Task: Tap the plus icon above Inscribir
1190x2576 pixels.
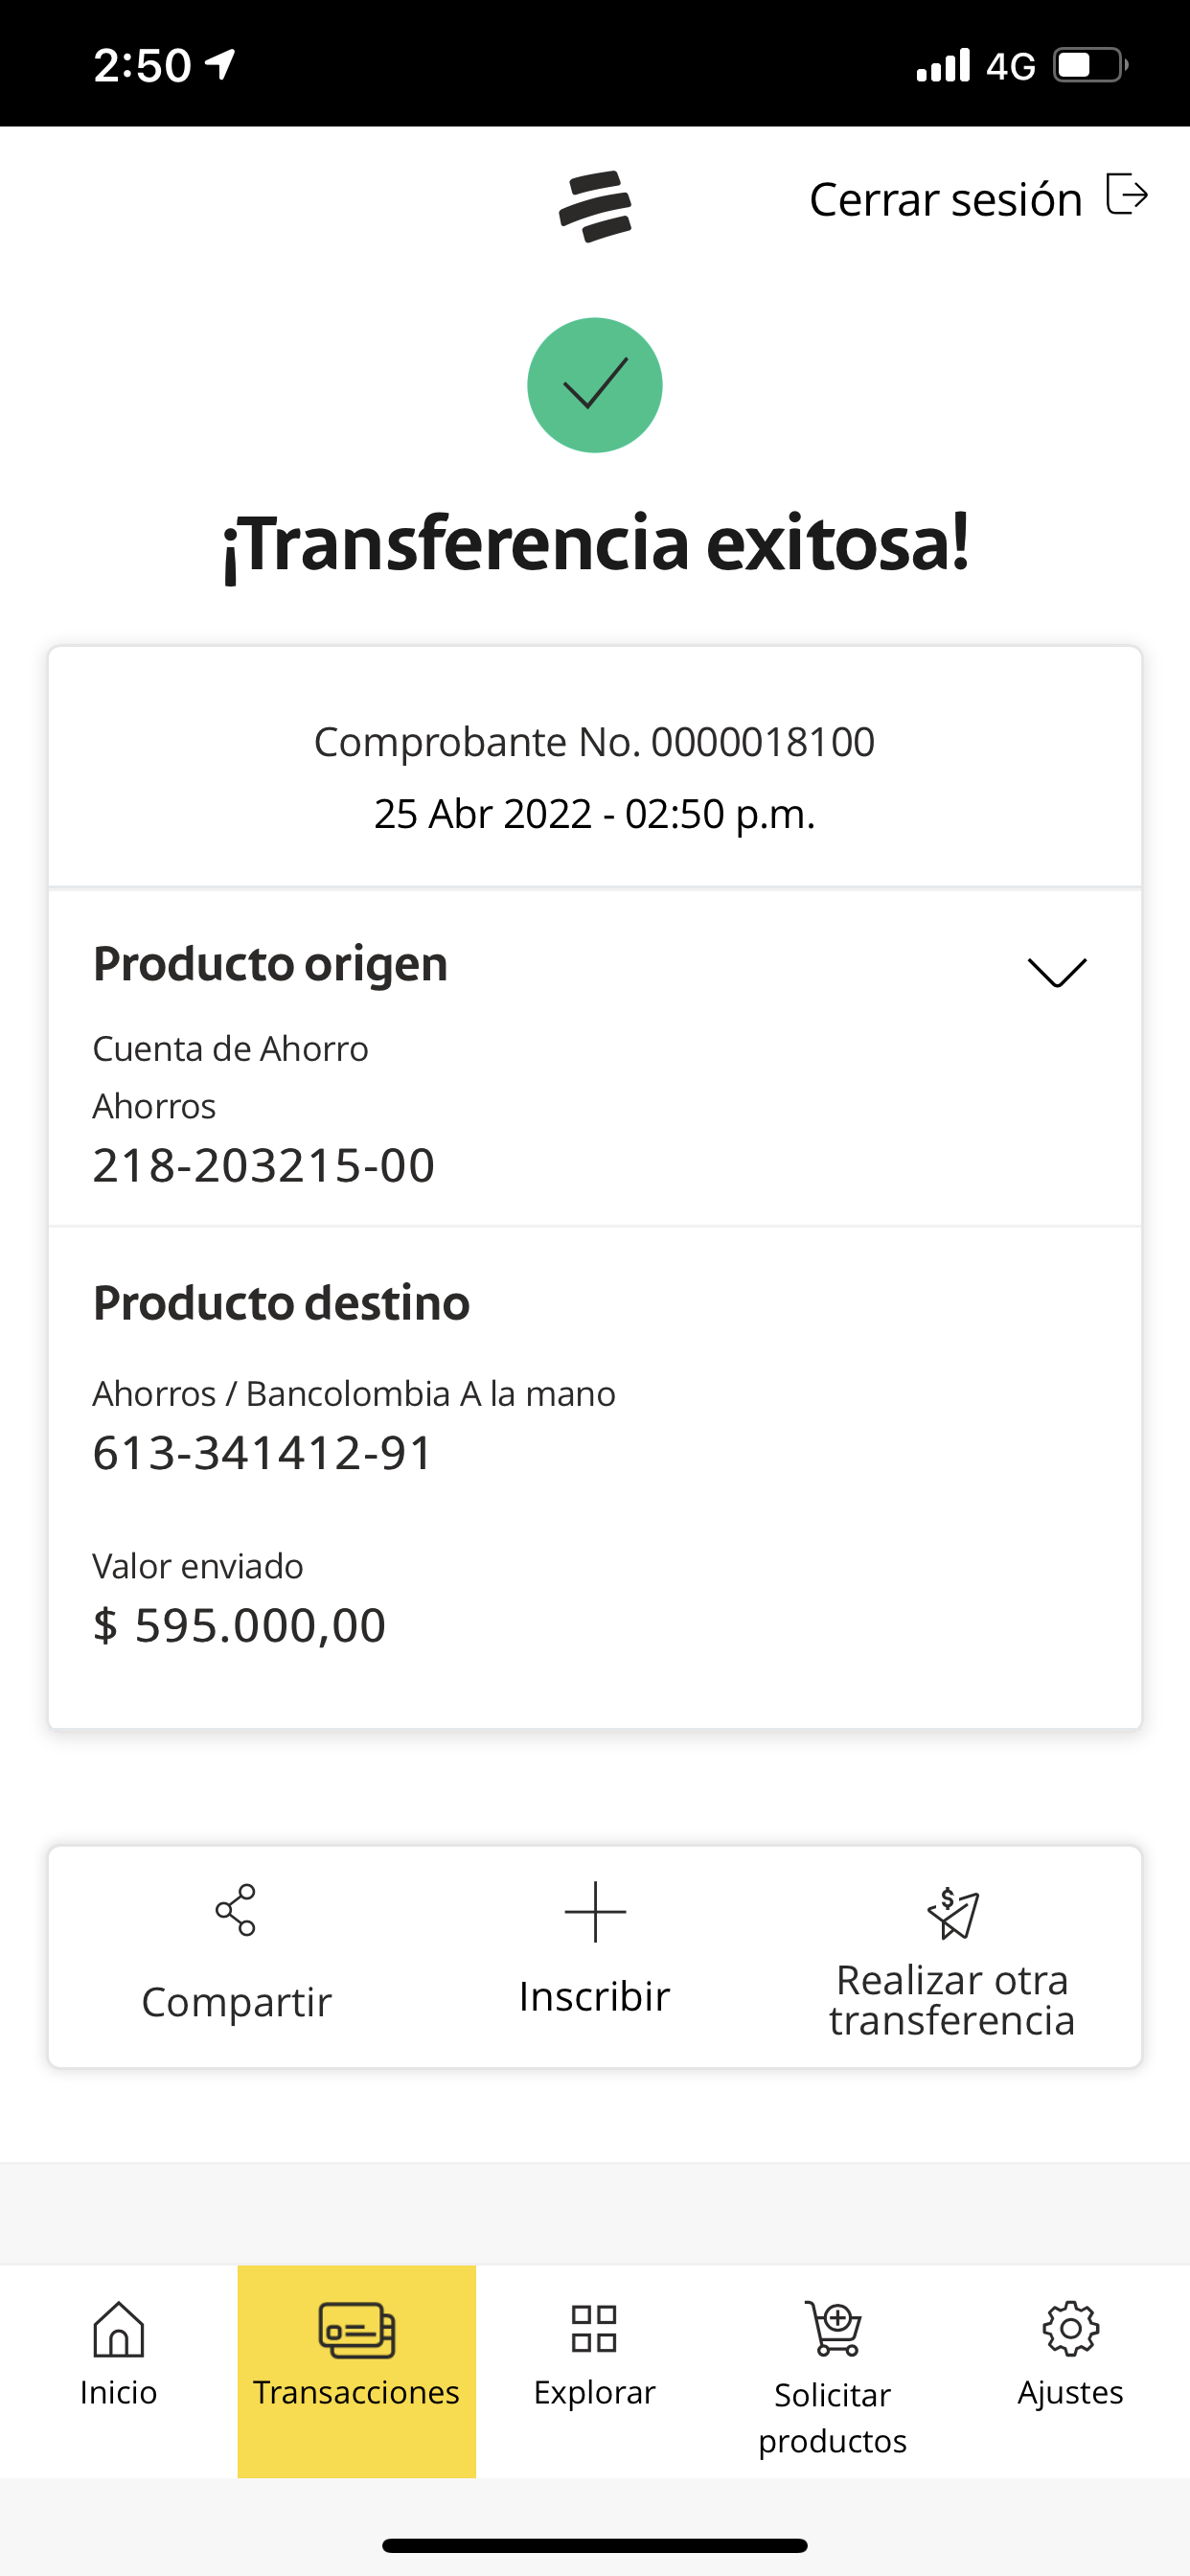Action: click(595, 1911)
